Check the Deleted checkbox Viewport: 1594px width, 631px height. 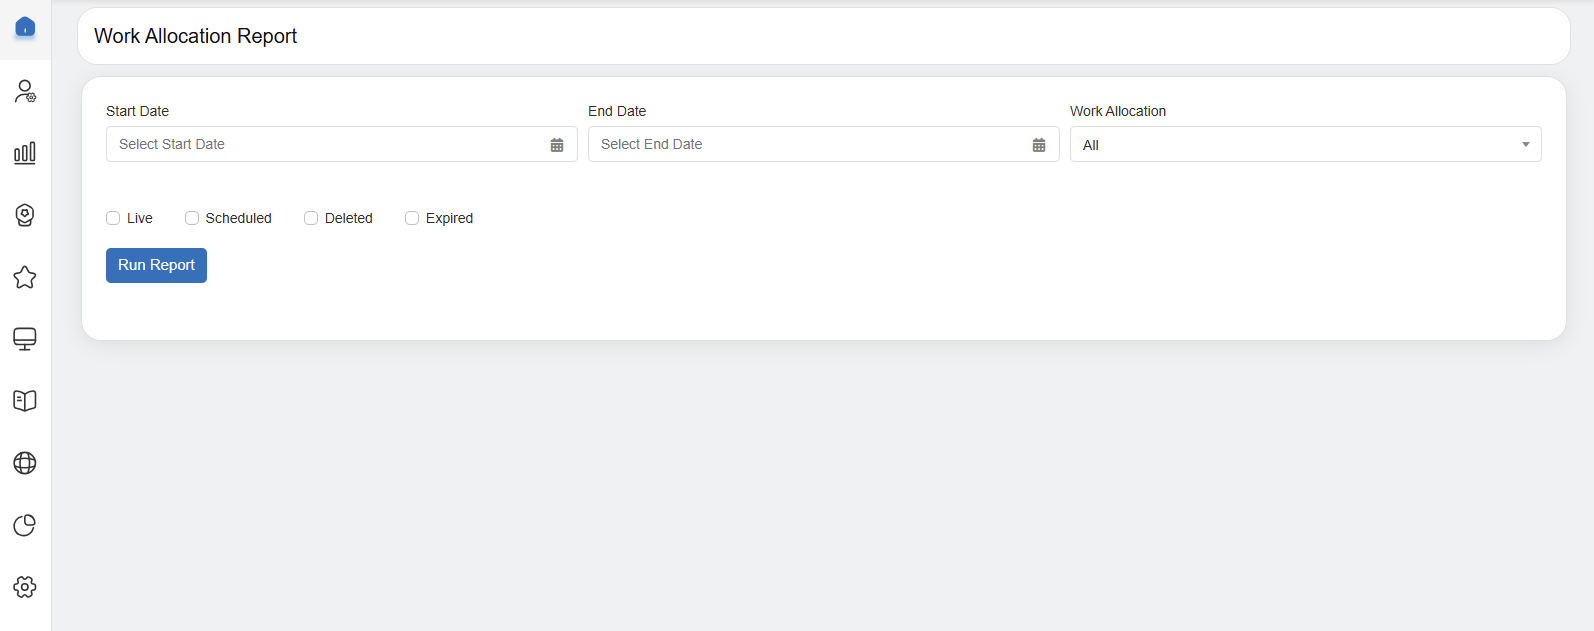pyautogui.click(x=311, y=218)
